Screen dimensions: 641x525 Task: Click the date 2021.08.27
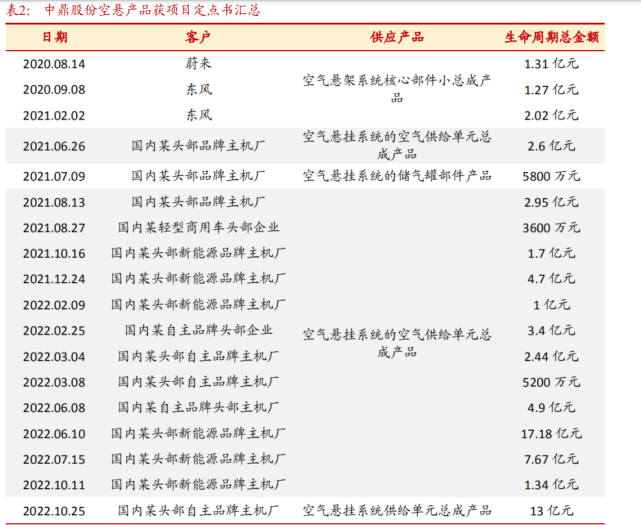coord(54,228)
